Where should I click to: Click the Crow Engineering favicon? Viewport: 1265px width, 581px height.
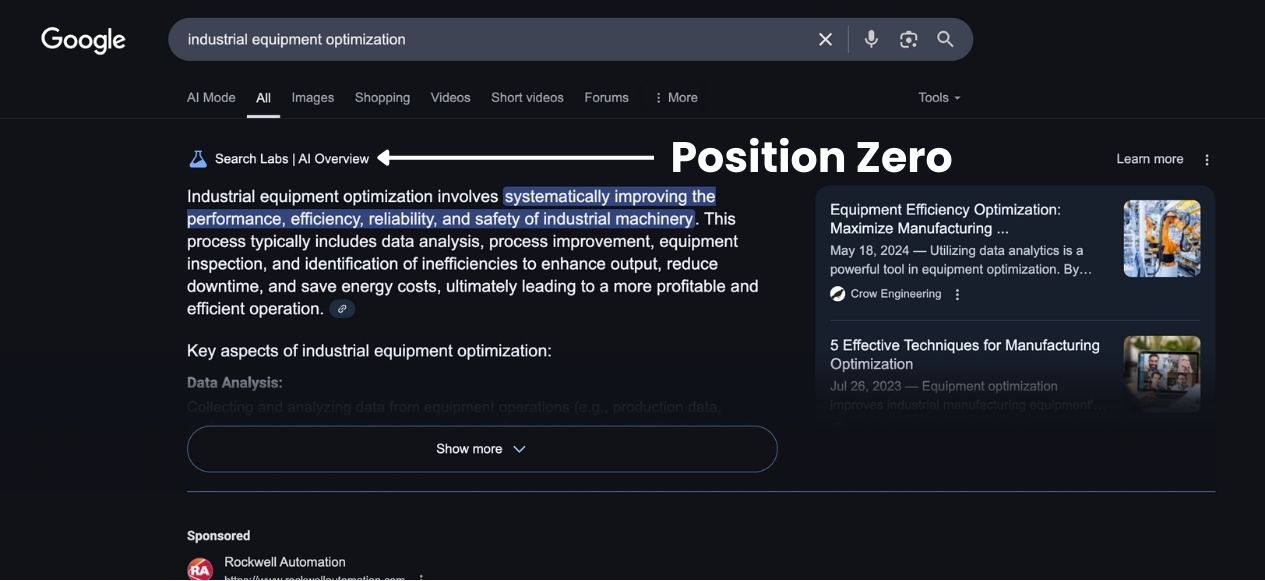click(838, 294)
